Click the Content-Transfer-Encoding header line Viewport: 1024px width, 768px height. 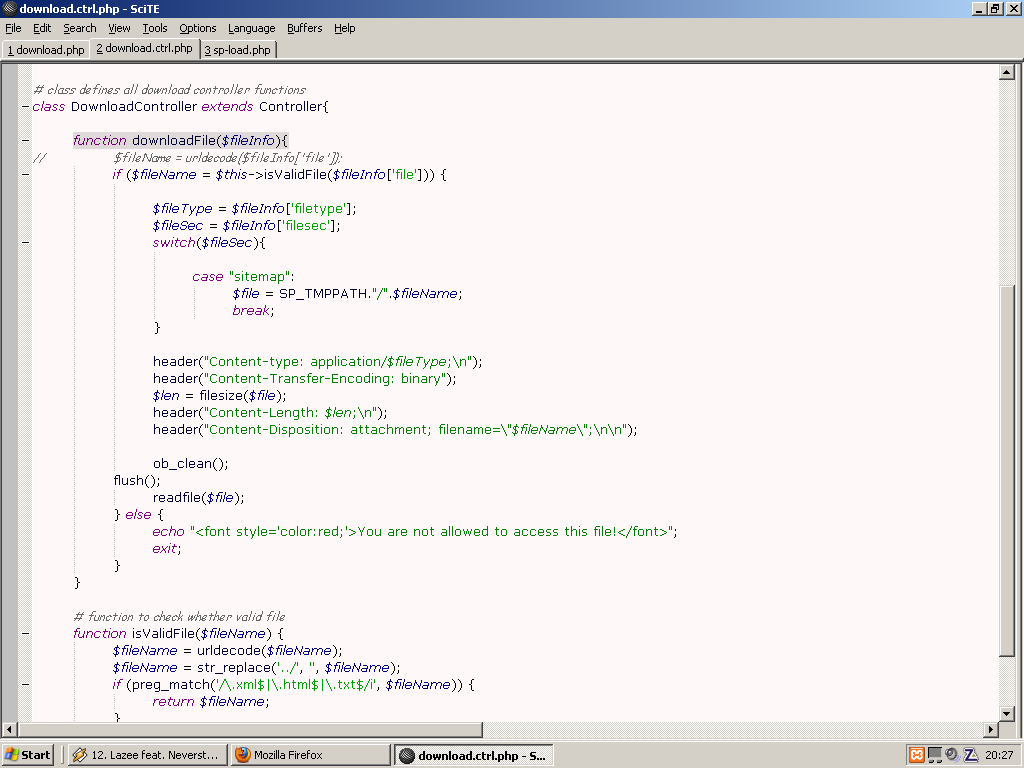(304, 378)
